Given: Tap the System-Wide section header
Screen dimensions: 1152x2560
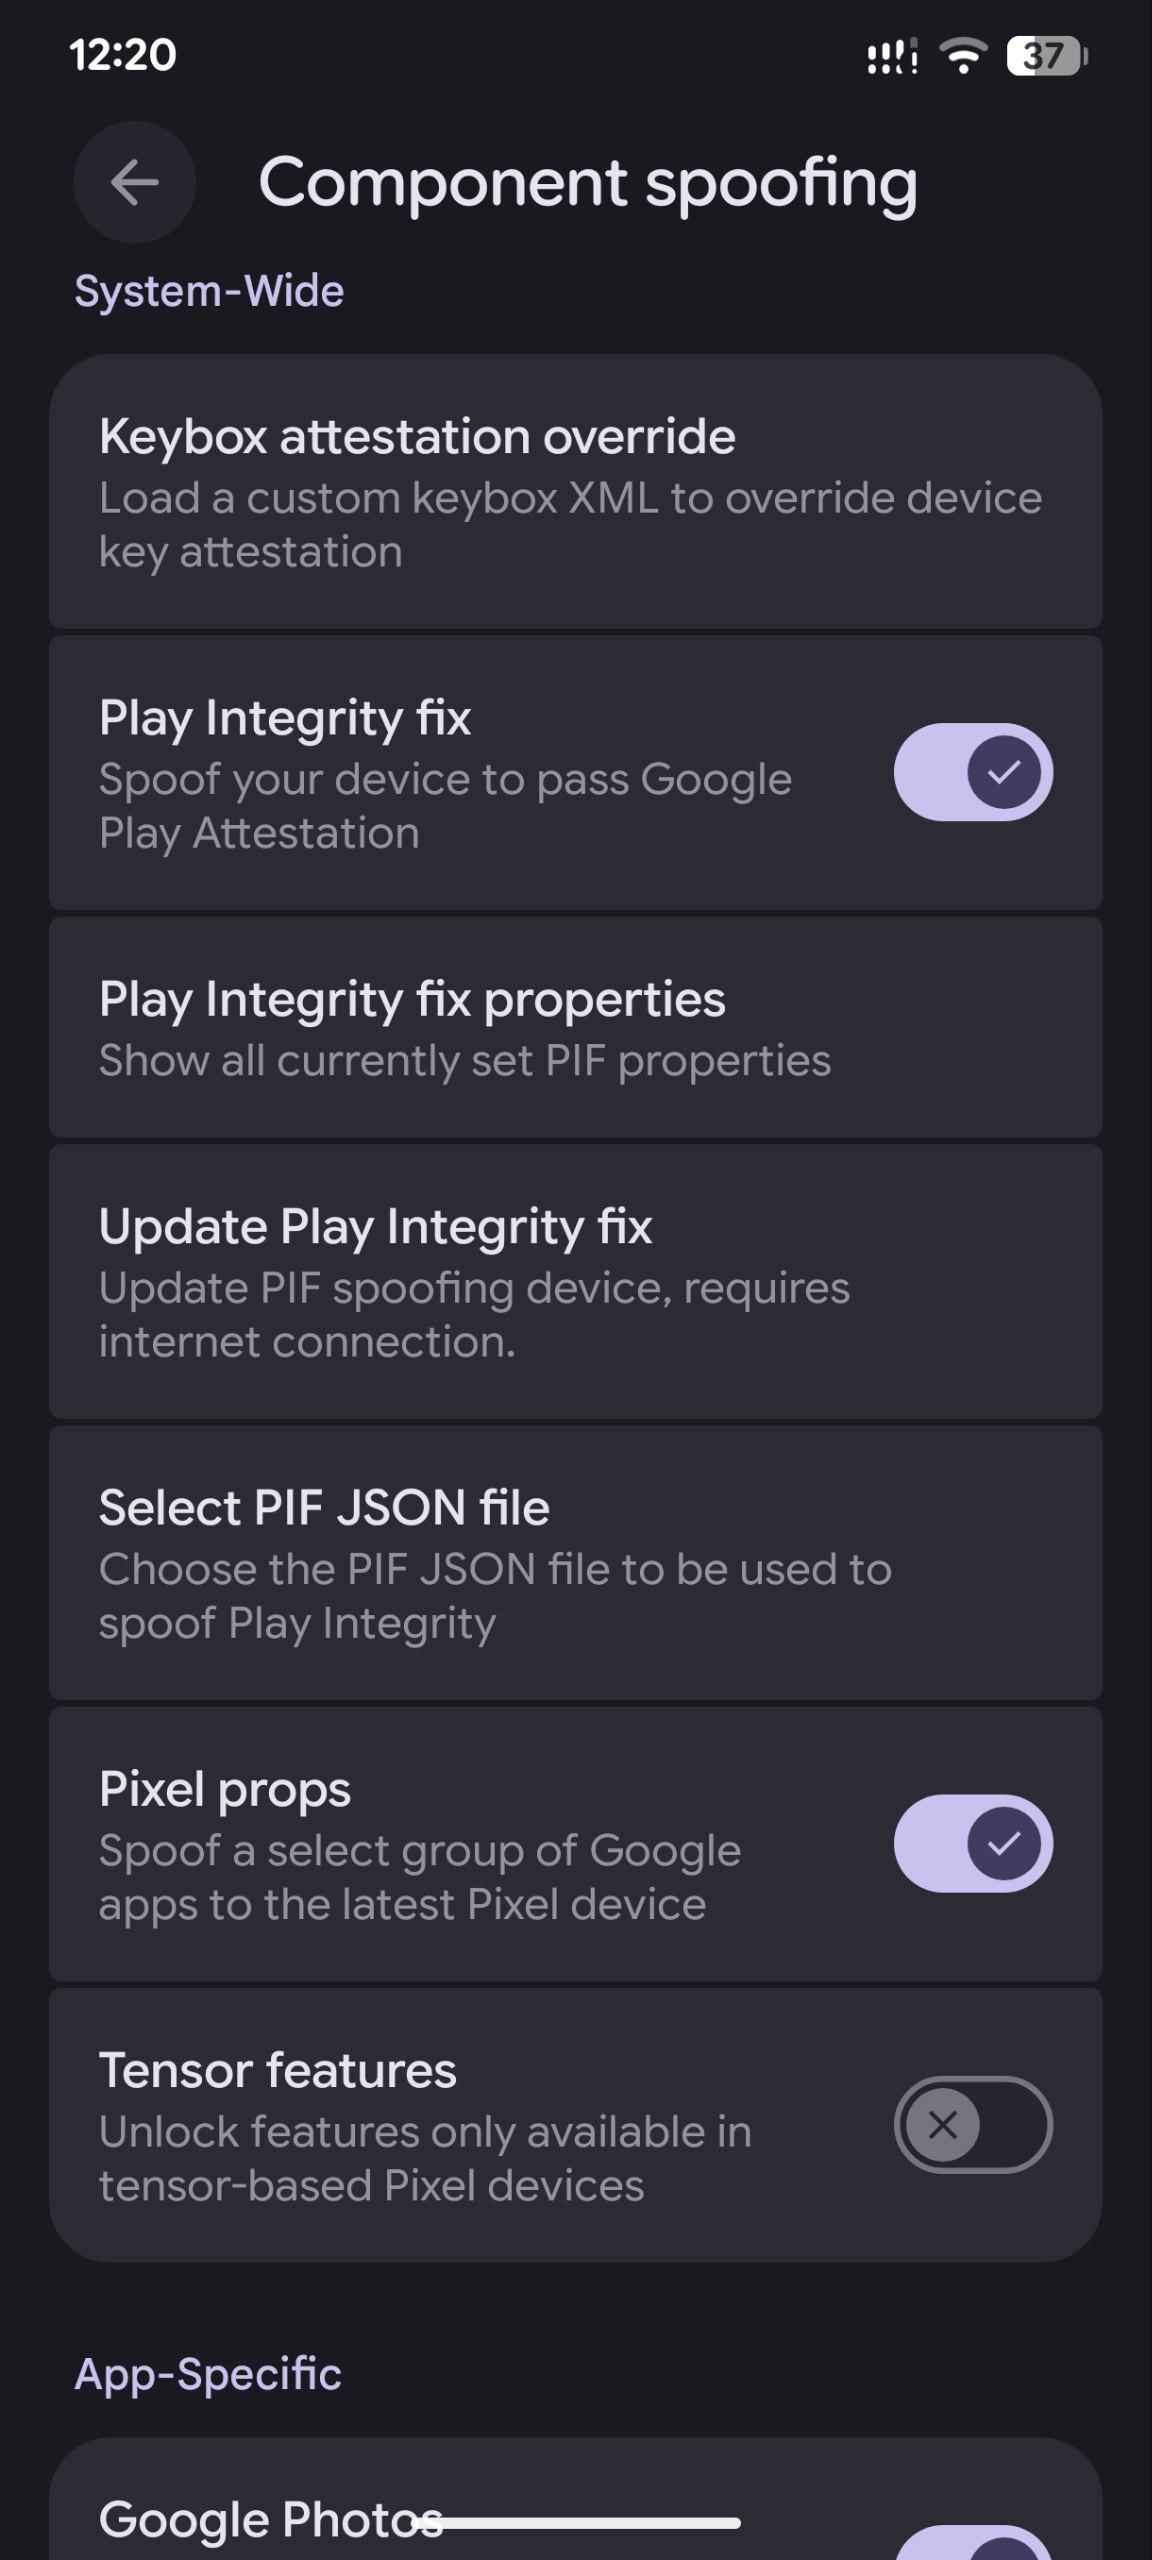Looking at the screenshot, I should (x=209, y=291).
